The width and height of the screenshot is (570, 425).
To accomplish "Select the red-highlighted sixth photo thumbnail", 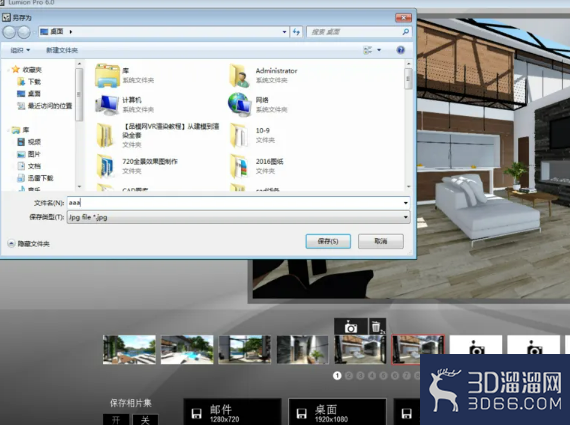I will pos(418,349).
